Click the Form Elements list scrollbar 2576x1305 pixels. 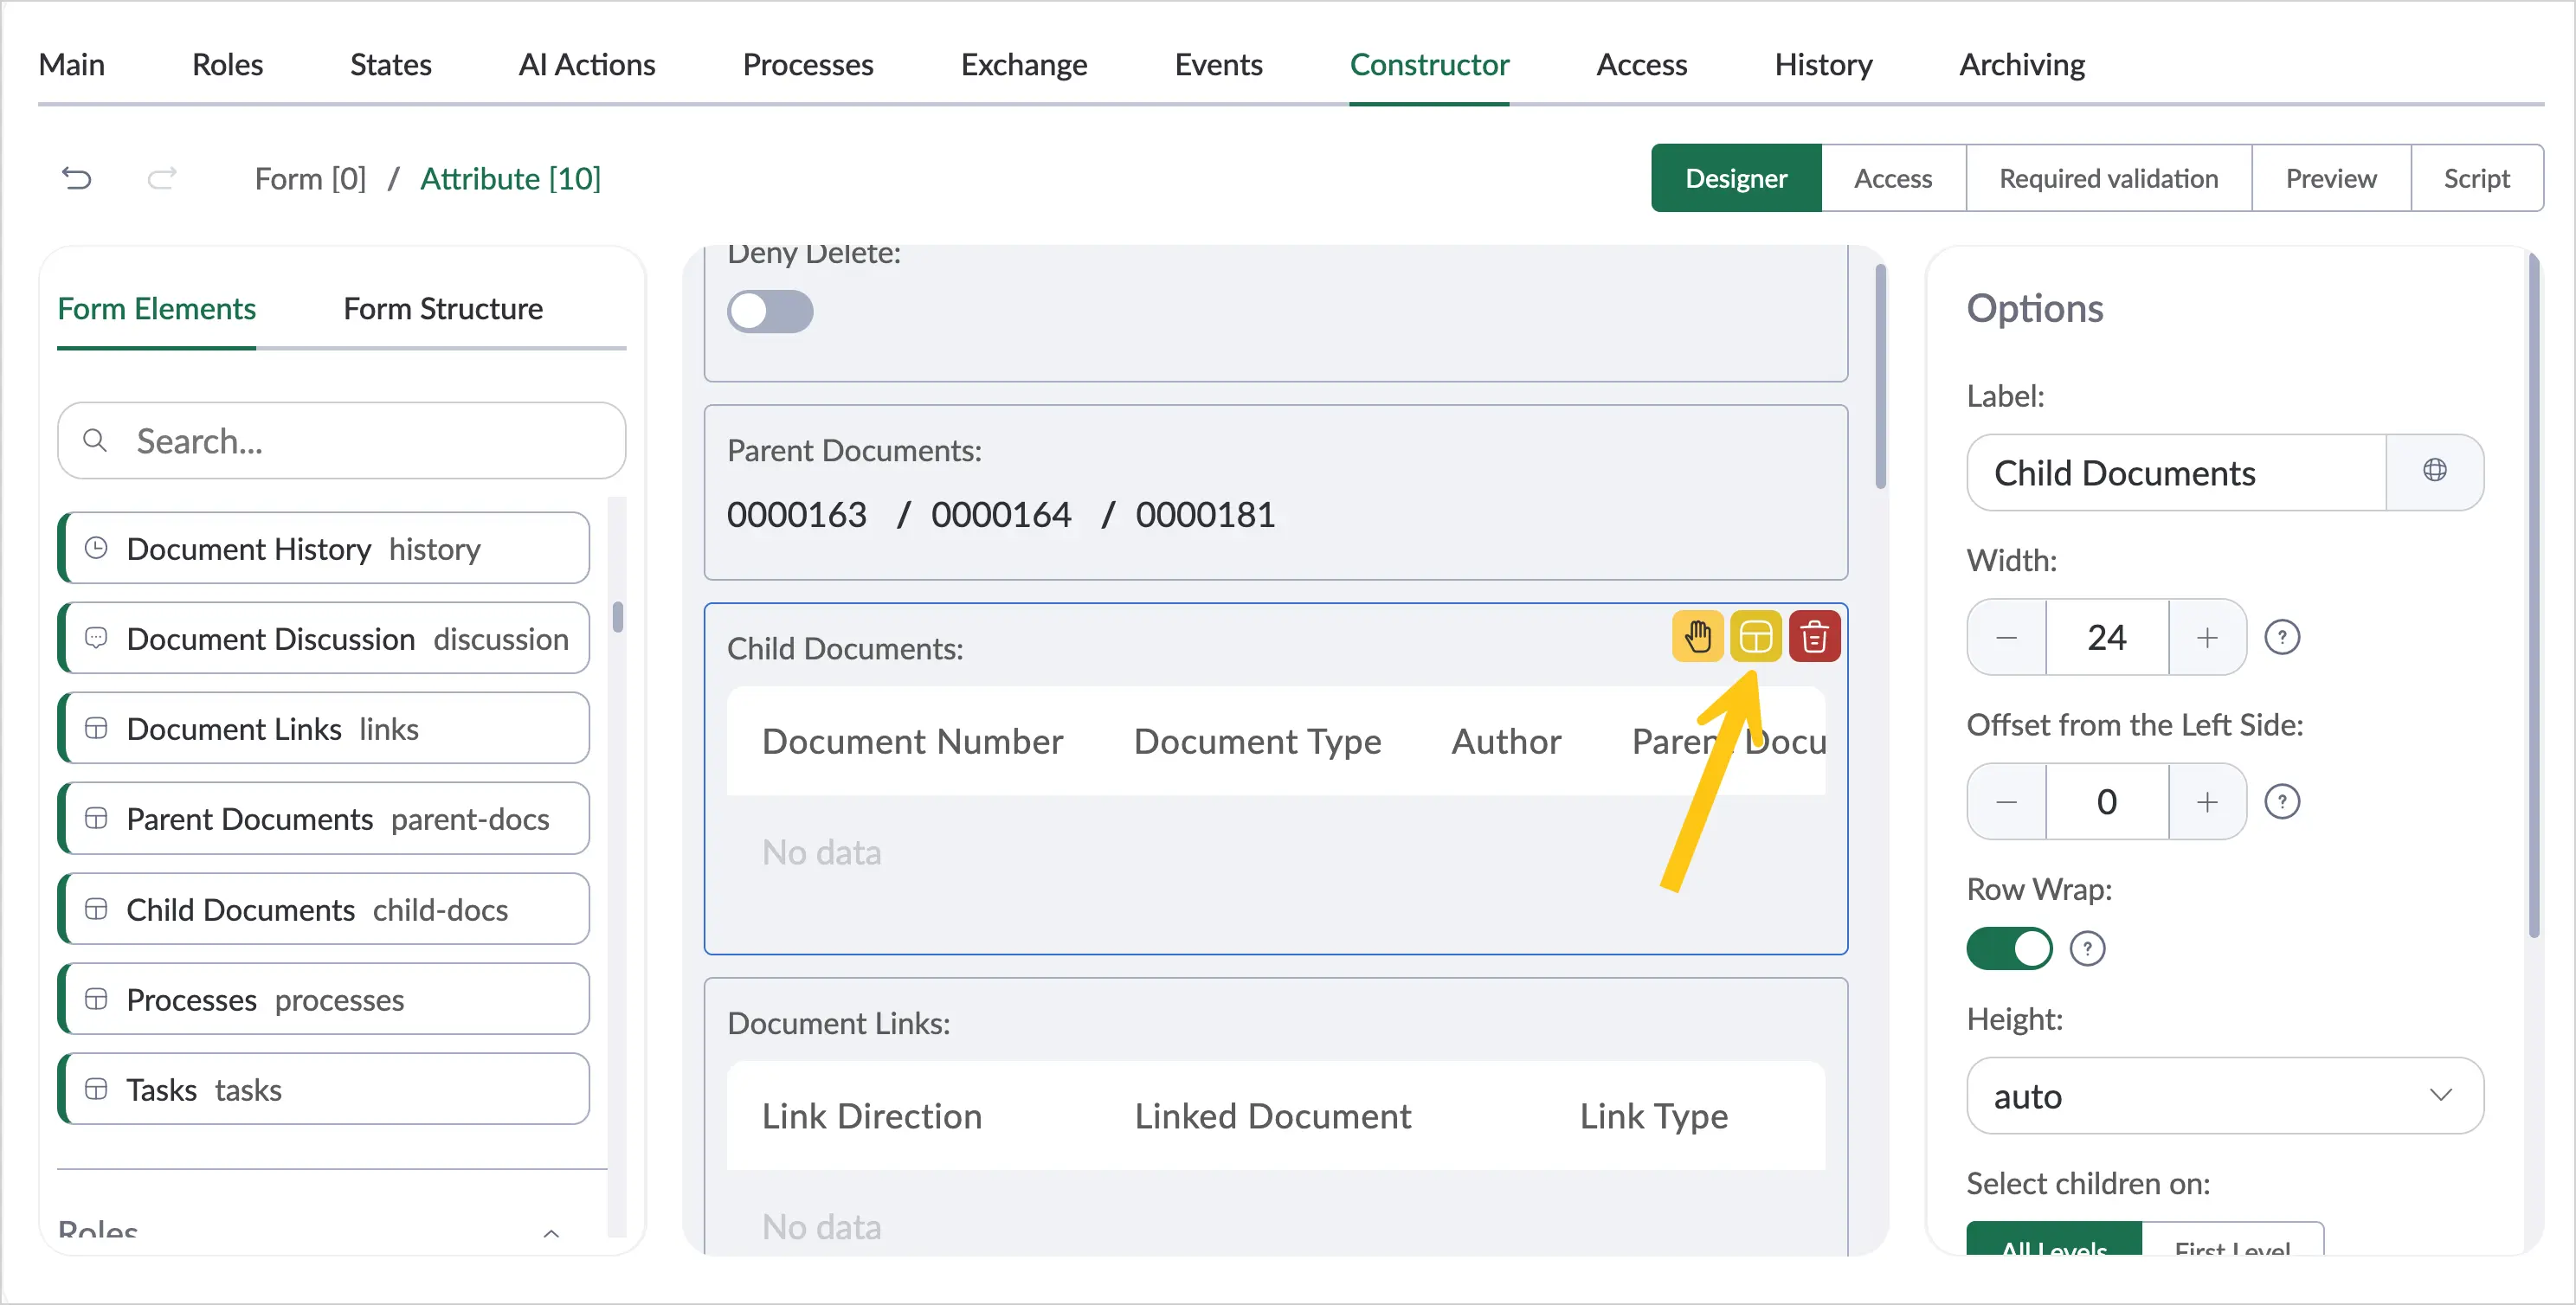(x=617, y=616)
